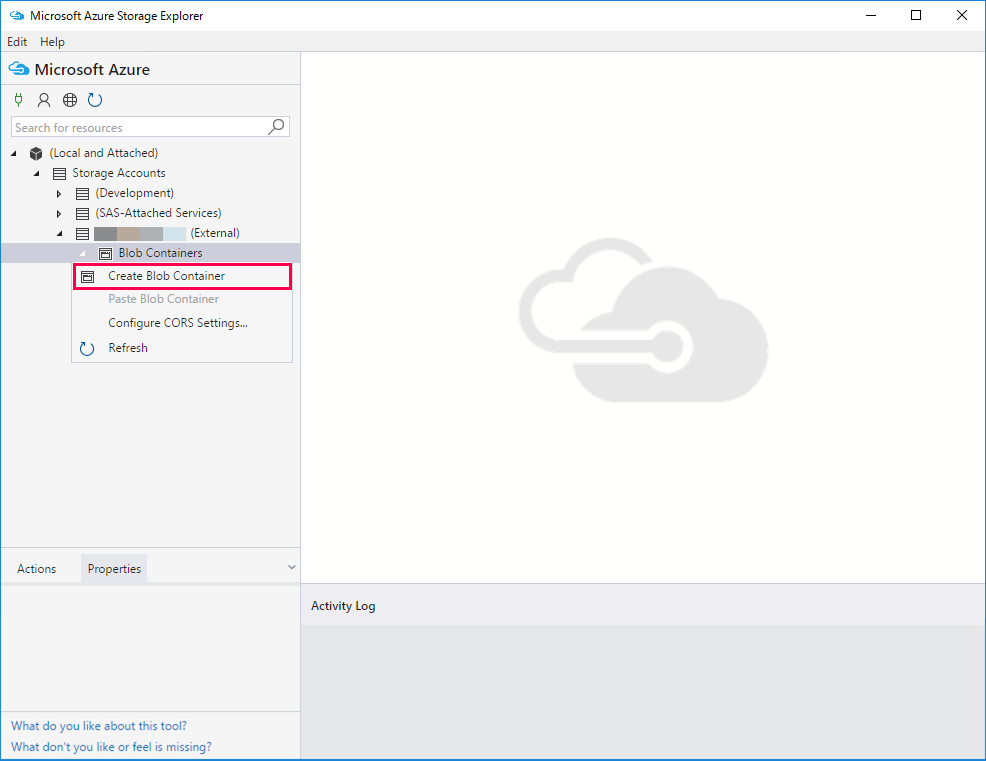Image resolution: width=986 pixels, height=761 pixels.
Task: Choose Paste Blob Container menu entry
Action: point(182,299)
